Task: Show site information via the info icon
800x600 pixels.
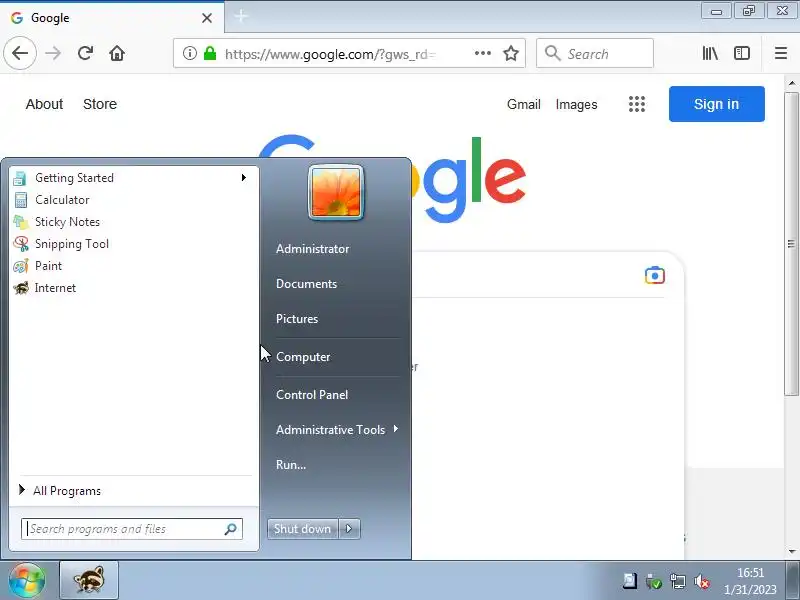Action: pos(190,53)
